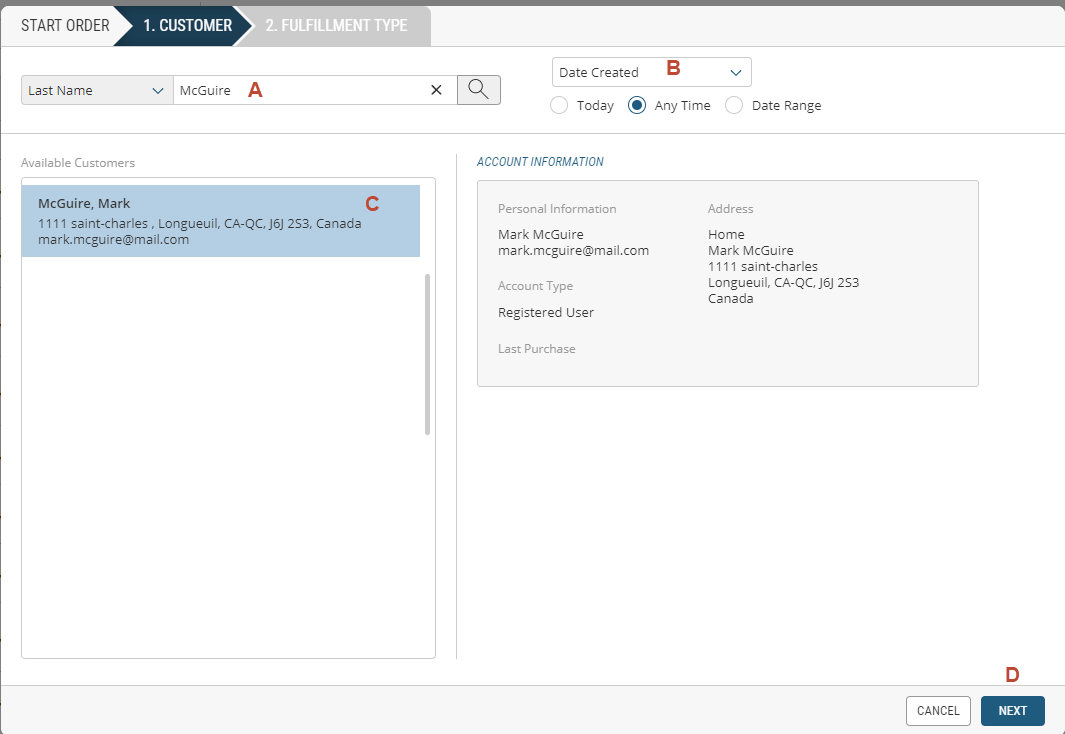
Task: Select McGuire, Mark in Available Customers
Action: 221,221
